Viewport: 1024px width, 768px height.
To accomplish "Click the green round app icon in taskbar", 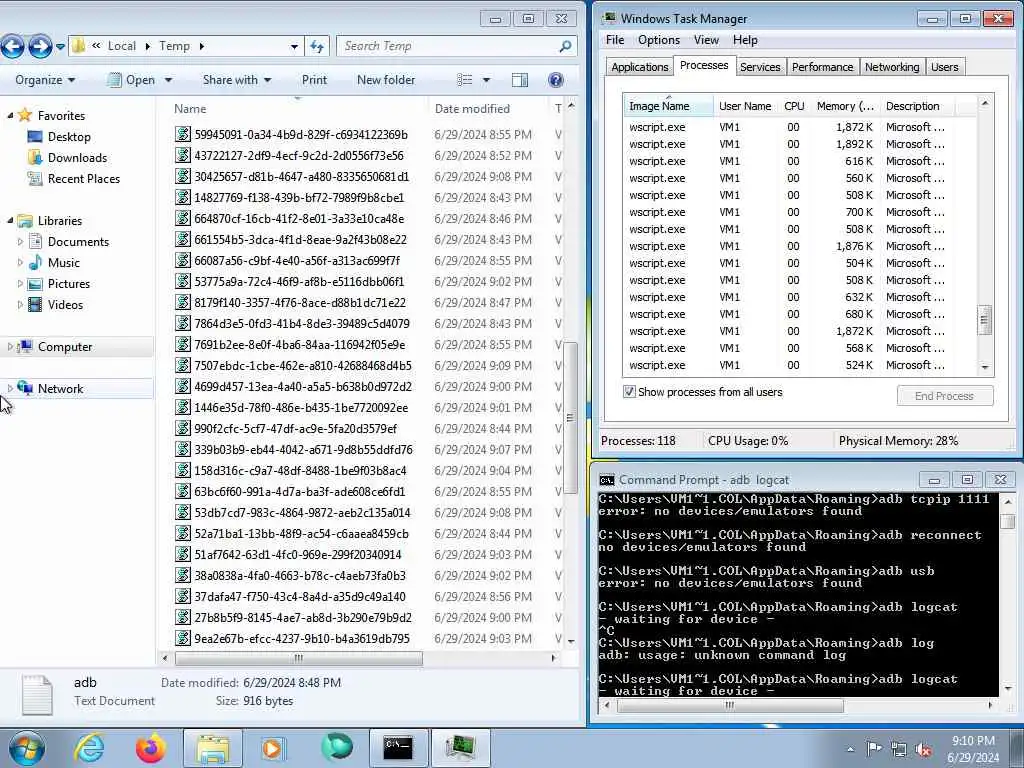I will 337,747.
